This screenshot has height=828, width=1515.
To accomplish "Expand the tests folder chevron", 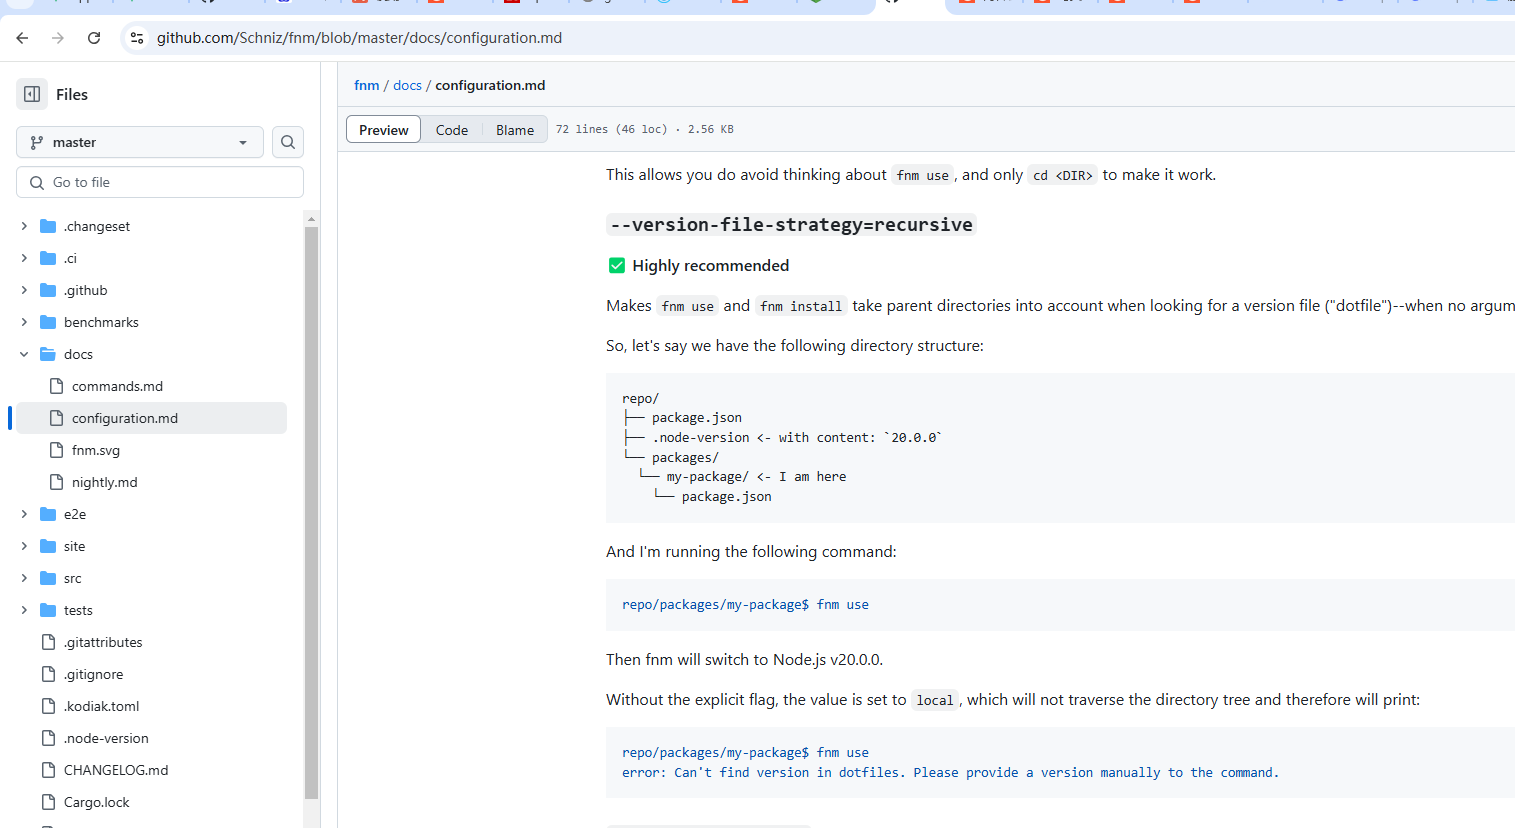I will coord(24,610).
